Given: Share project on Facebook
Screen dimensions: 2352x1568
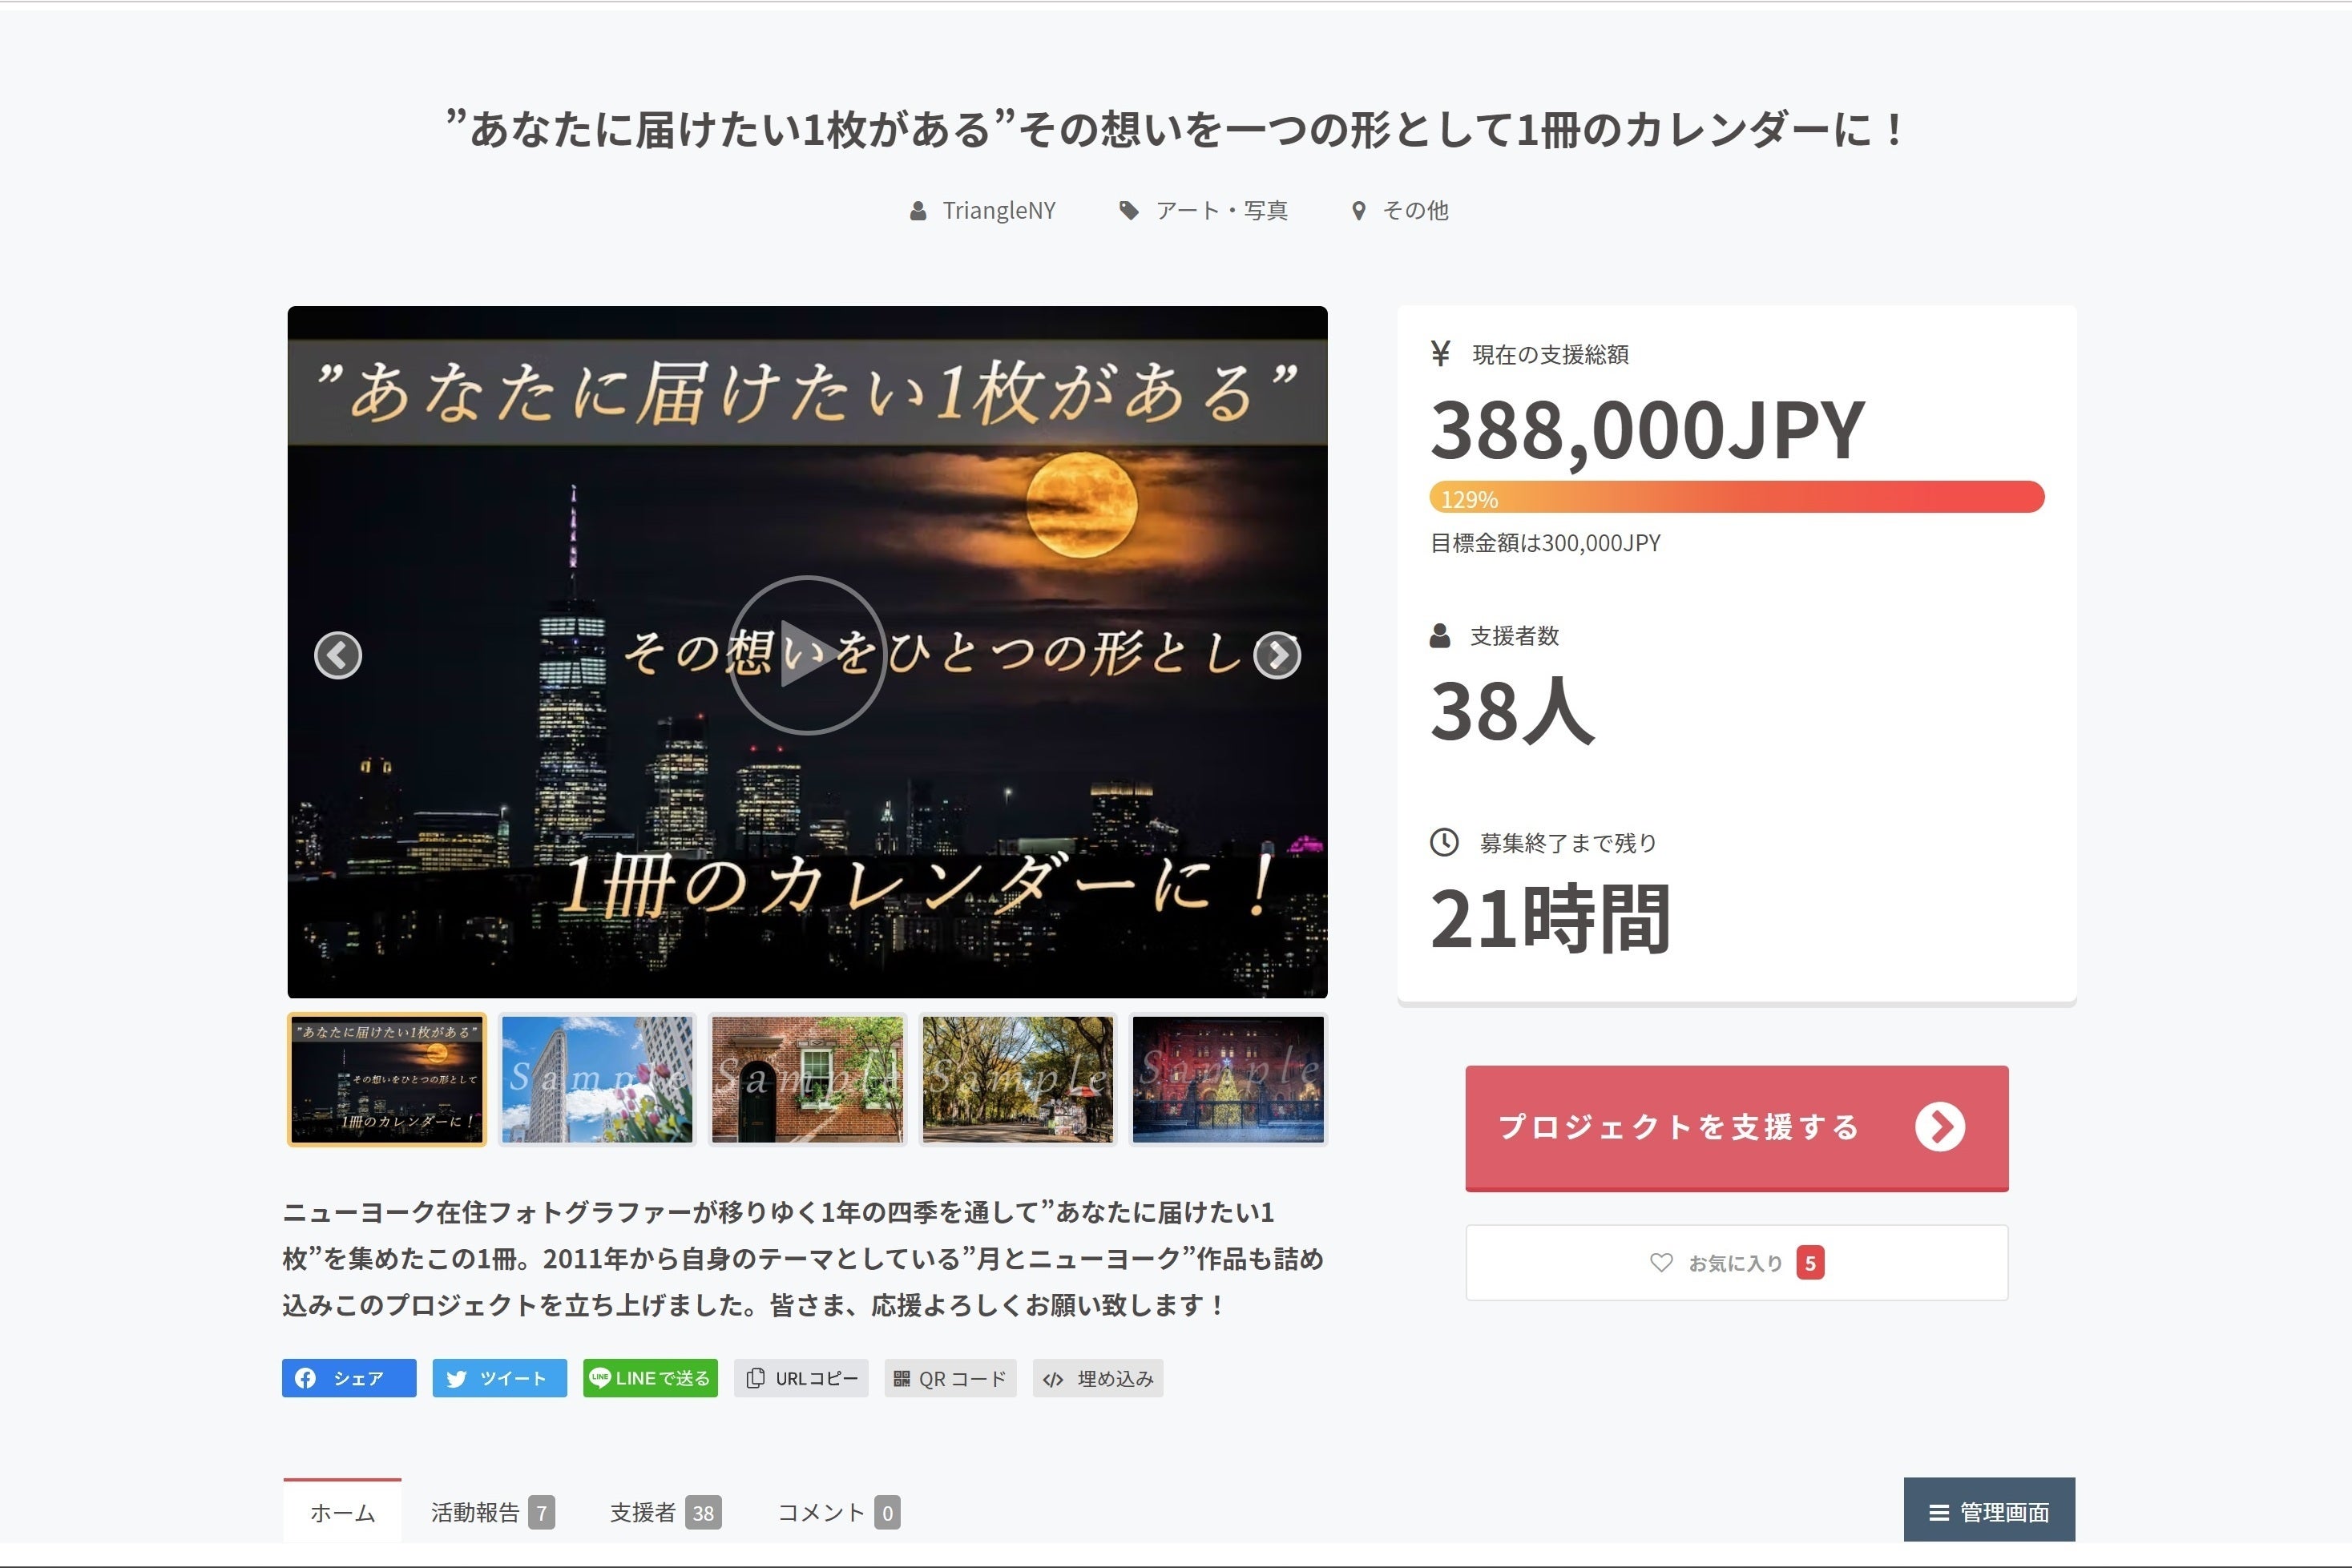Looking at the screenshot, I should (348, 1378).
